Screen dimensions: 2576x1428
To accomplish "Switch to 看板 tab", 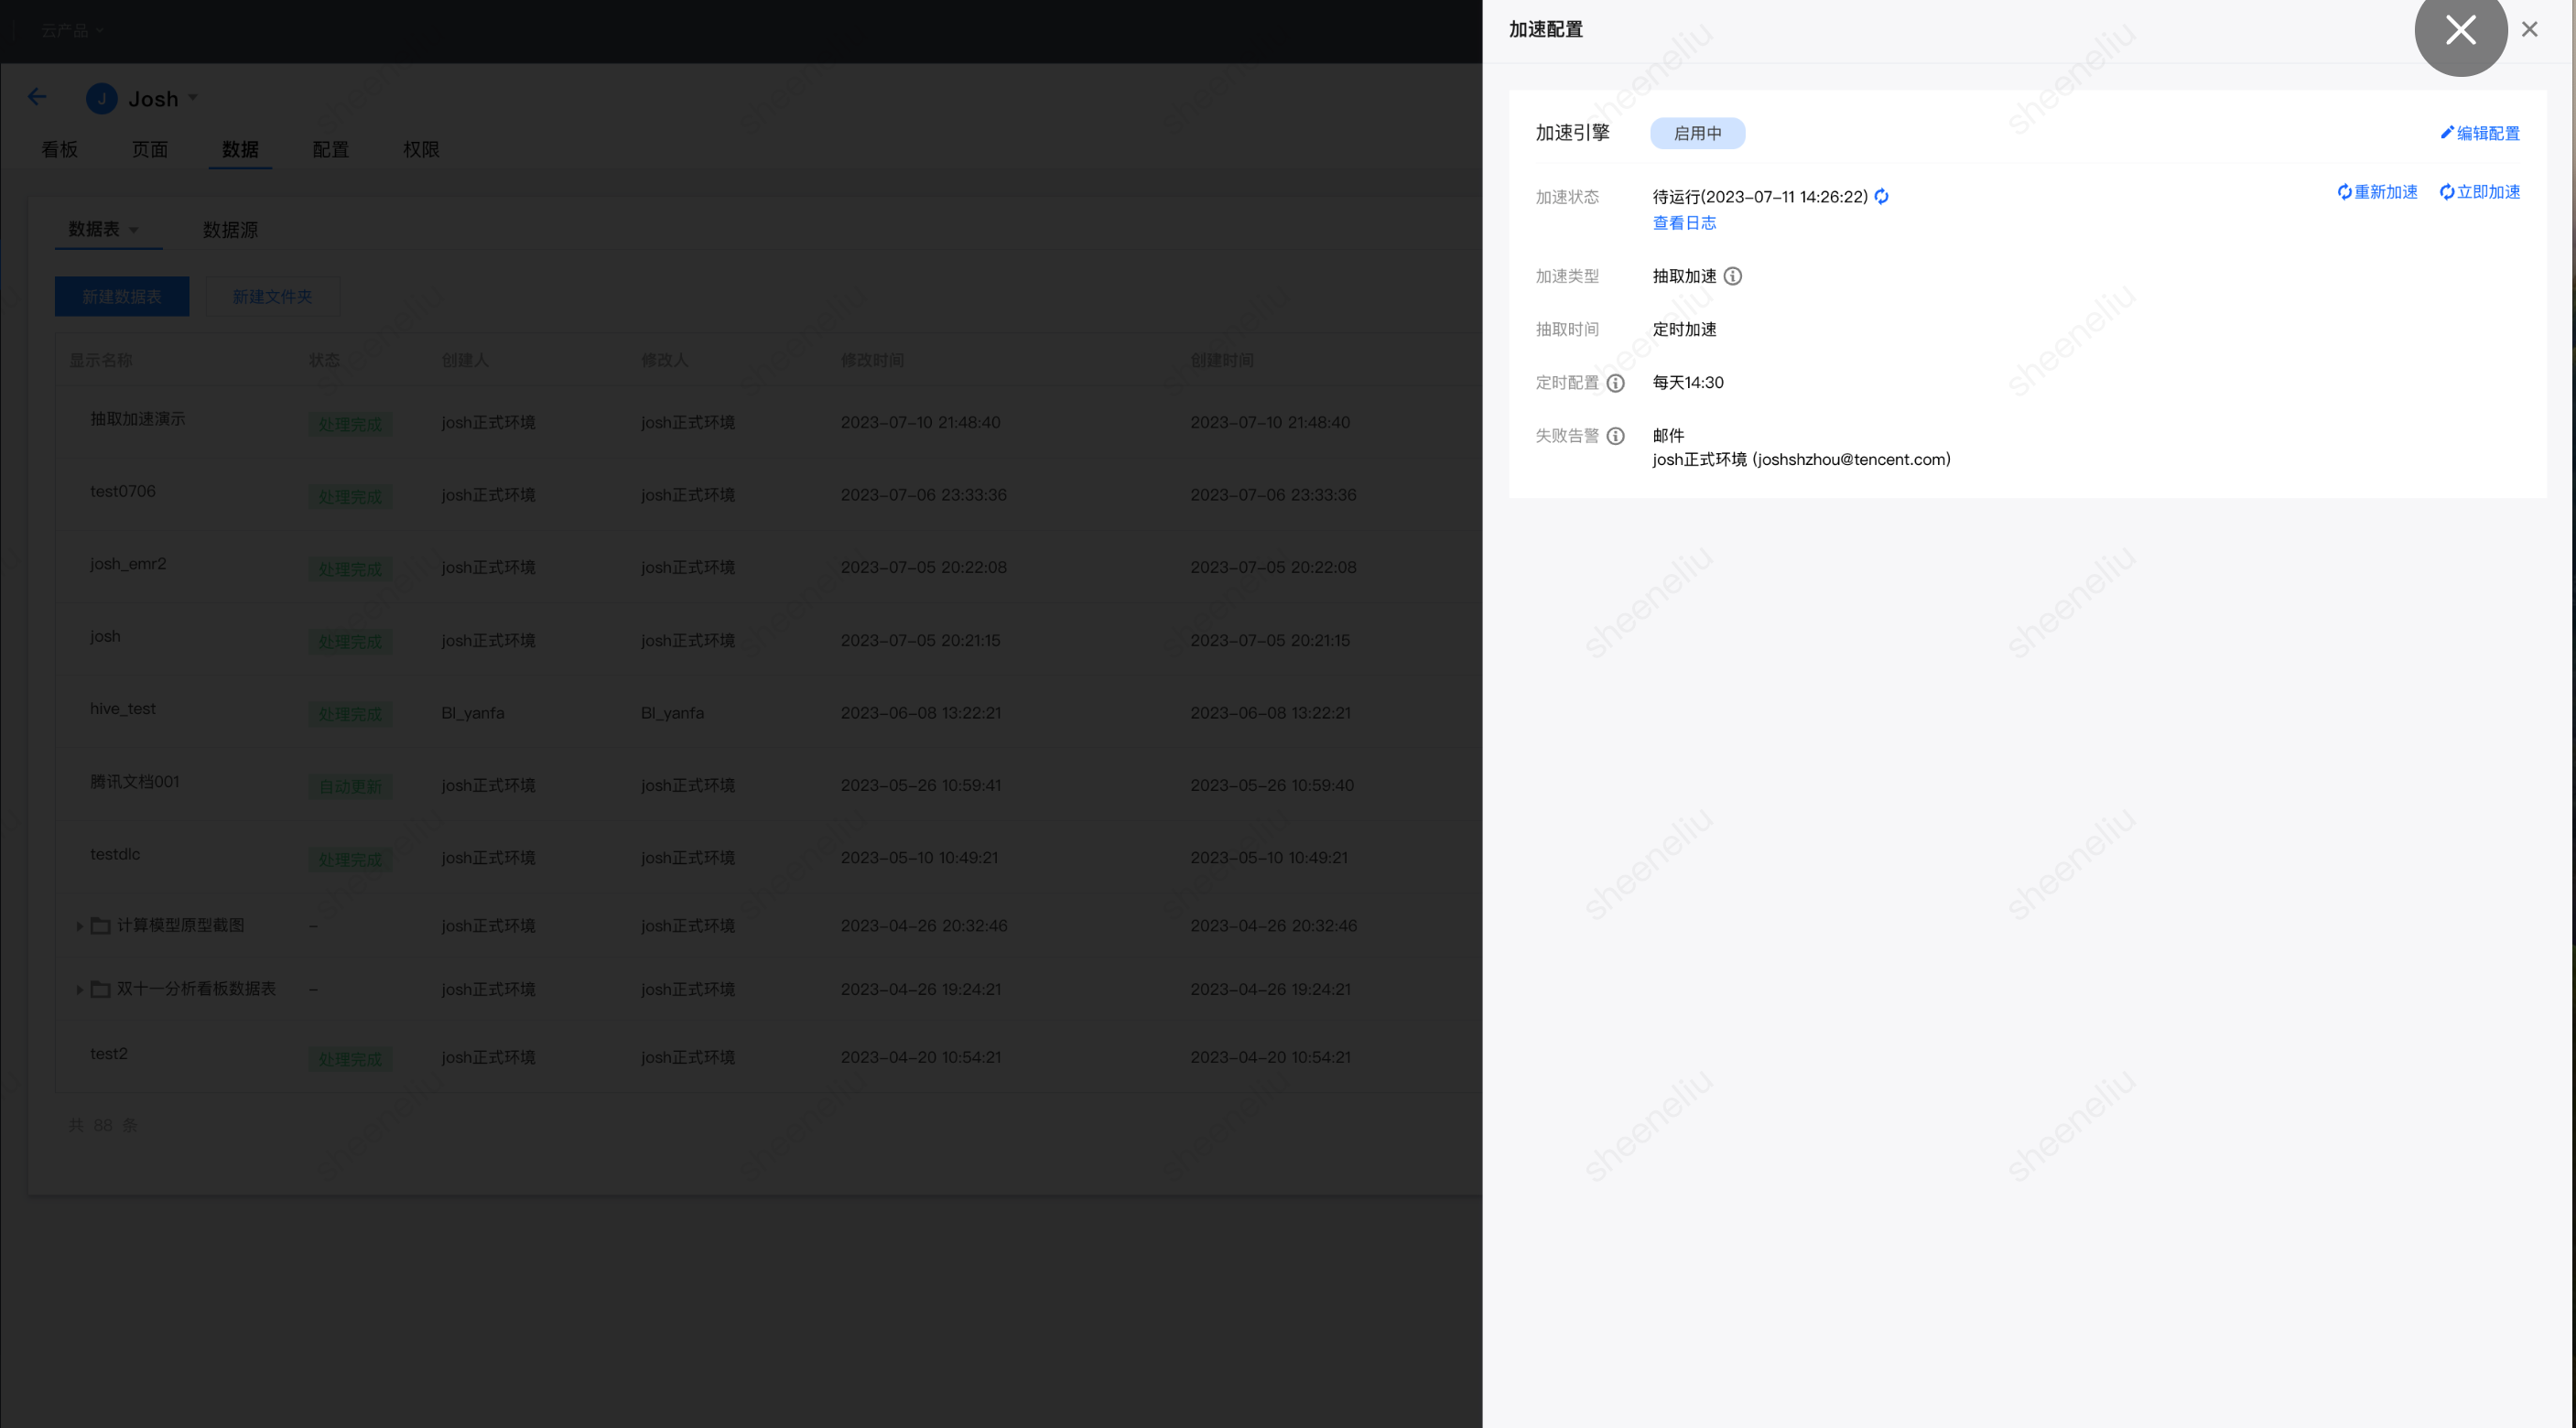I will pos(59,149).
